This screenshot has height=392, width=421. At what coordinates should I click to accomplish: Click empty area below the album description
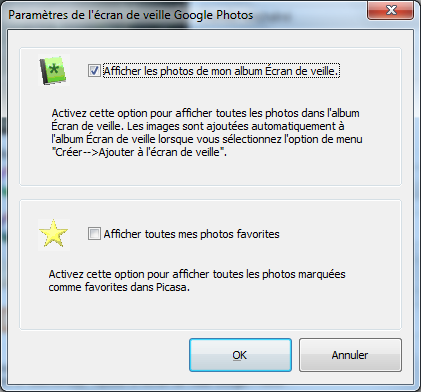pyautogui.click(x=210, y=172)
